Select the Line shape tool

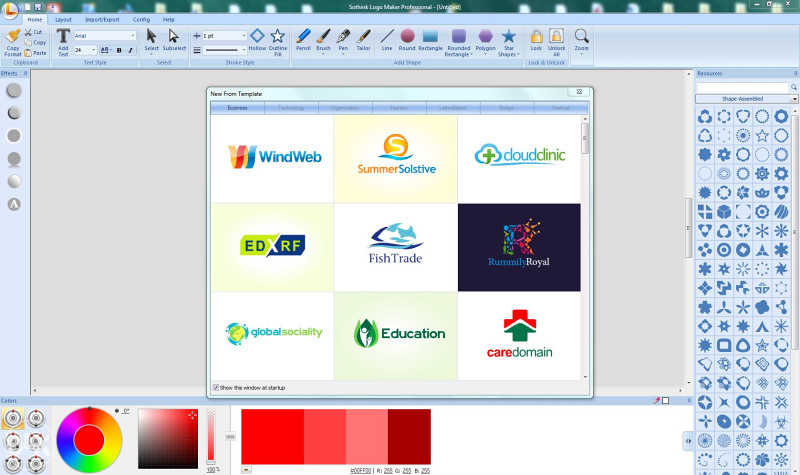(x=387, y=40)
